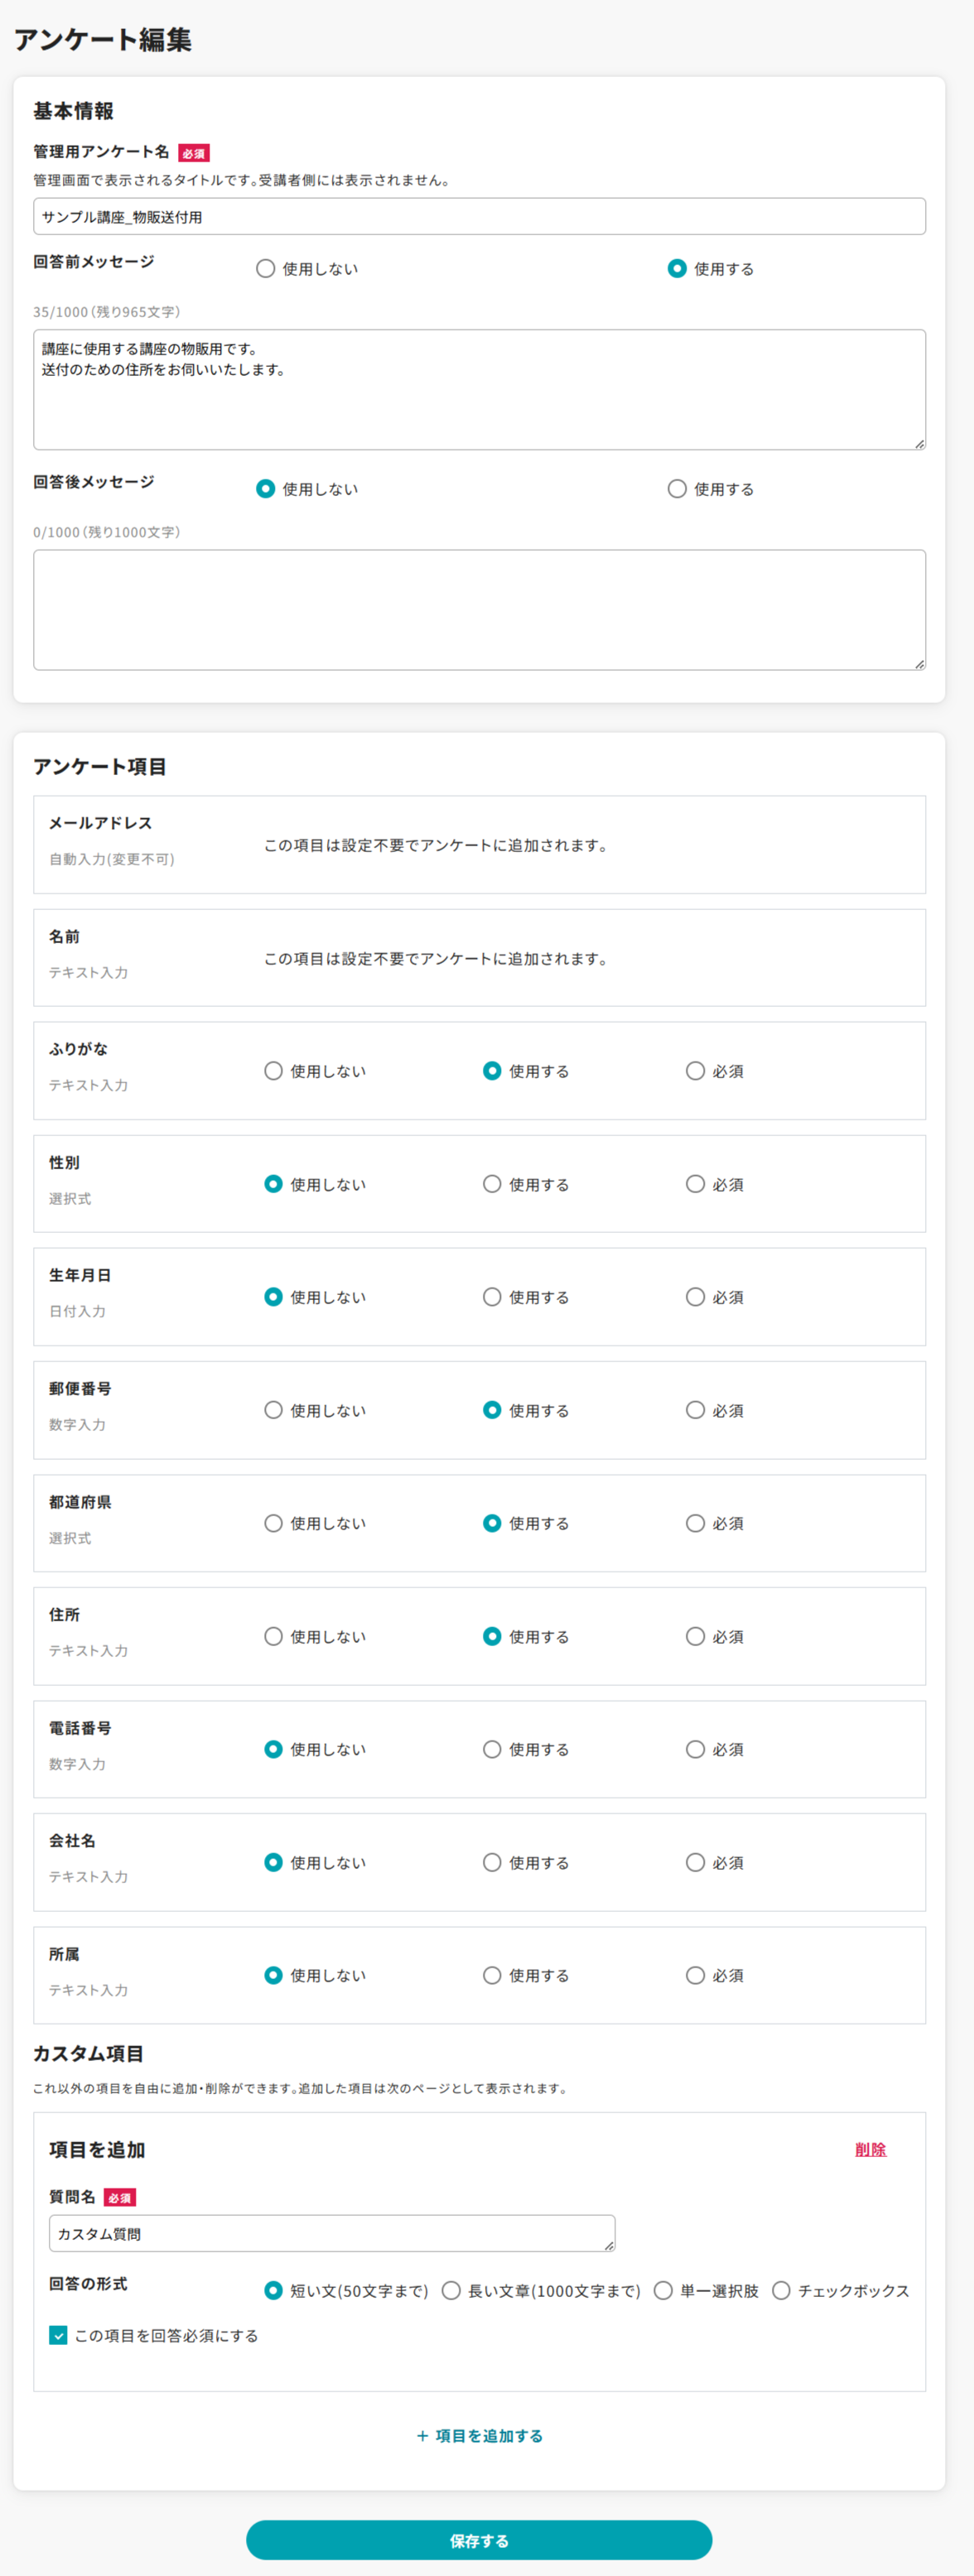Set ふりがな to 必須
The width and height of the screenshot is (974, 2576).
(695, 1071)
